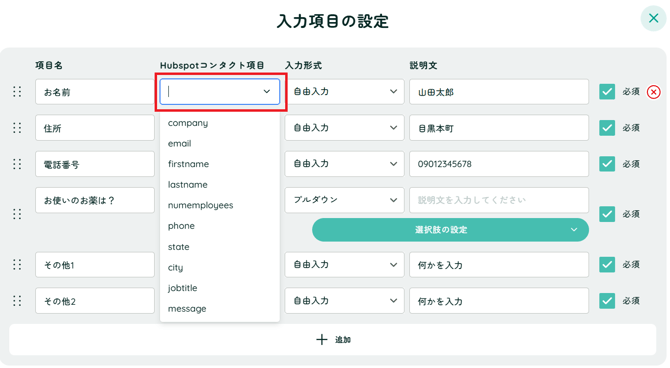Toggle 必須 checkbox for その他2 row

pyautogui.click(x=607, y=300)
